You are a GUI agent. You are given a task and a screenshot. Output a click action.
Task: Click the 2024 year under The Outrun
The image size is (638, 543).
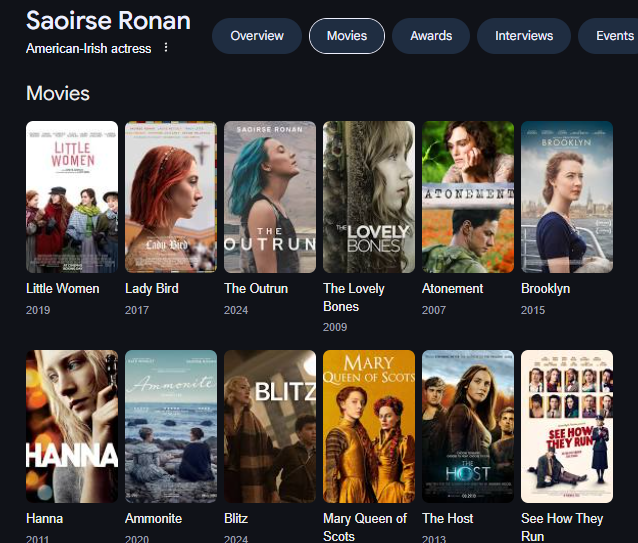tap(236, 310)
